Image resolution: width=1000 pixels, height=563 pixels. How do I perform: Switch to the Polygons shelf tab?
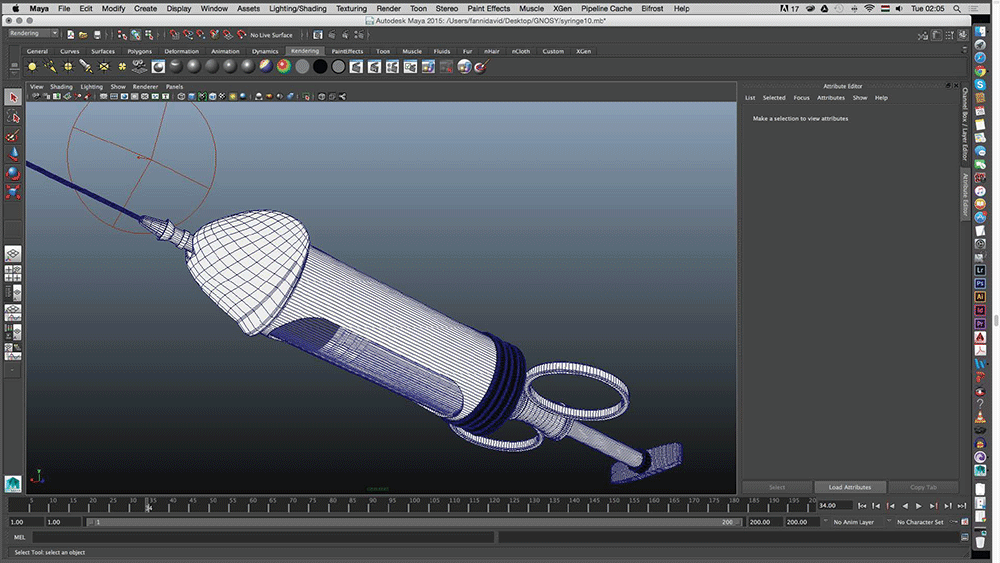(139, 51)
